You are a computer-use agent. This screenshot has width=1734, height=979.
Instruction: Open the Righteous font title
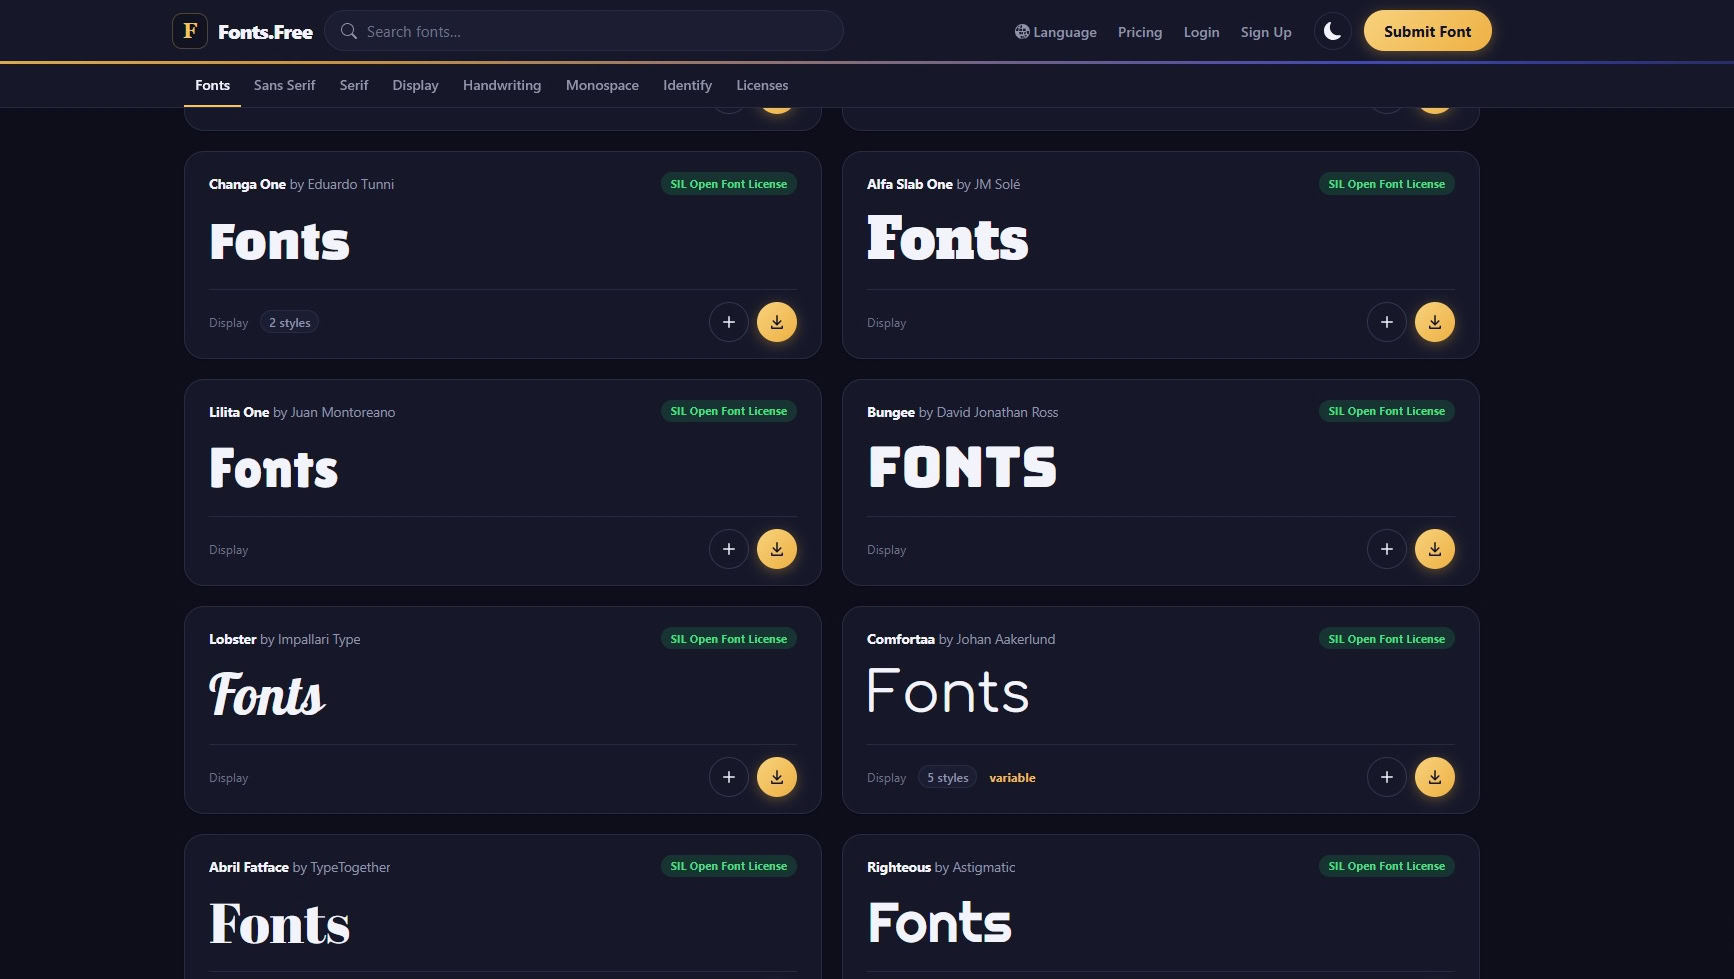898,867
